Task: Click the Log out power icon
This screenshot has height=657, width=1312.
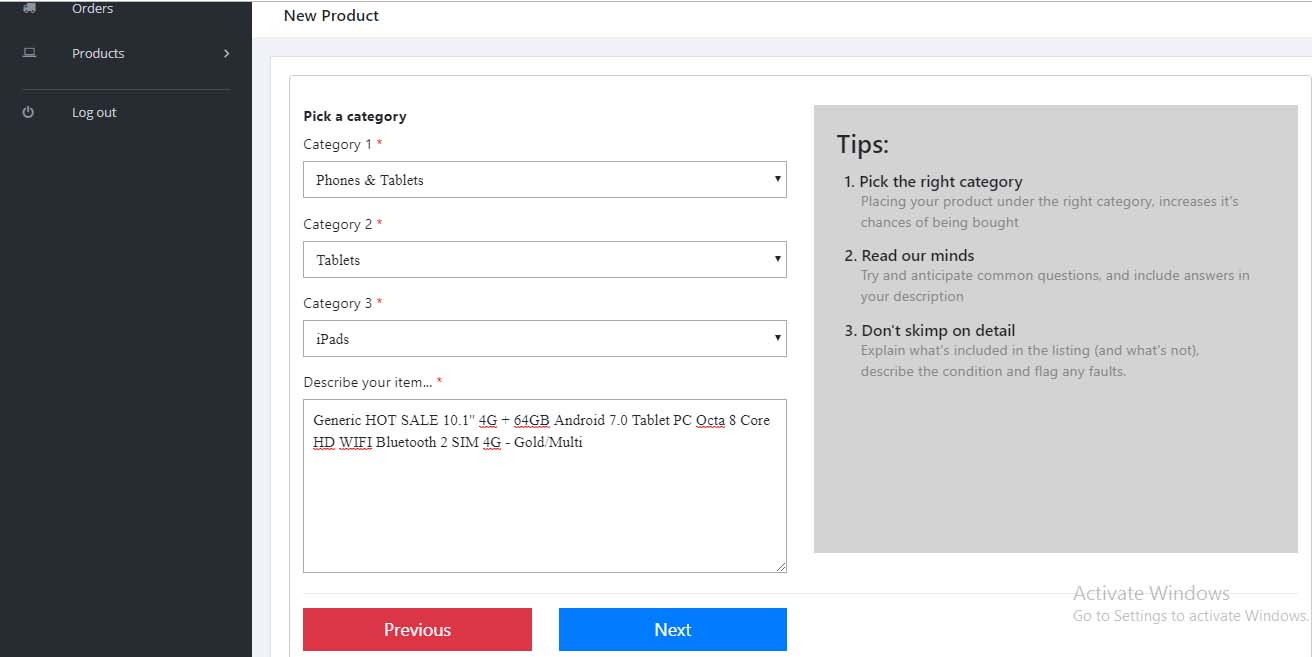Action: pos(28,112)
